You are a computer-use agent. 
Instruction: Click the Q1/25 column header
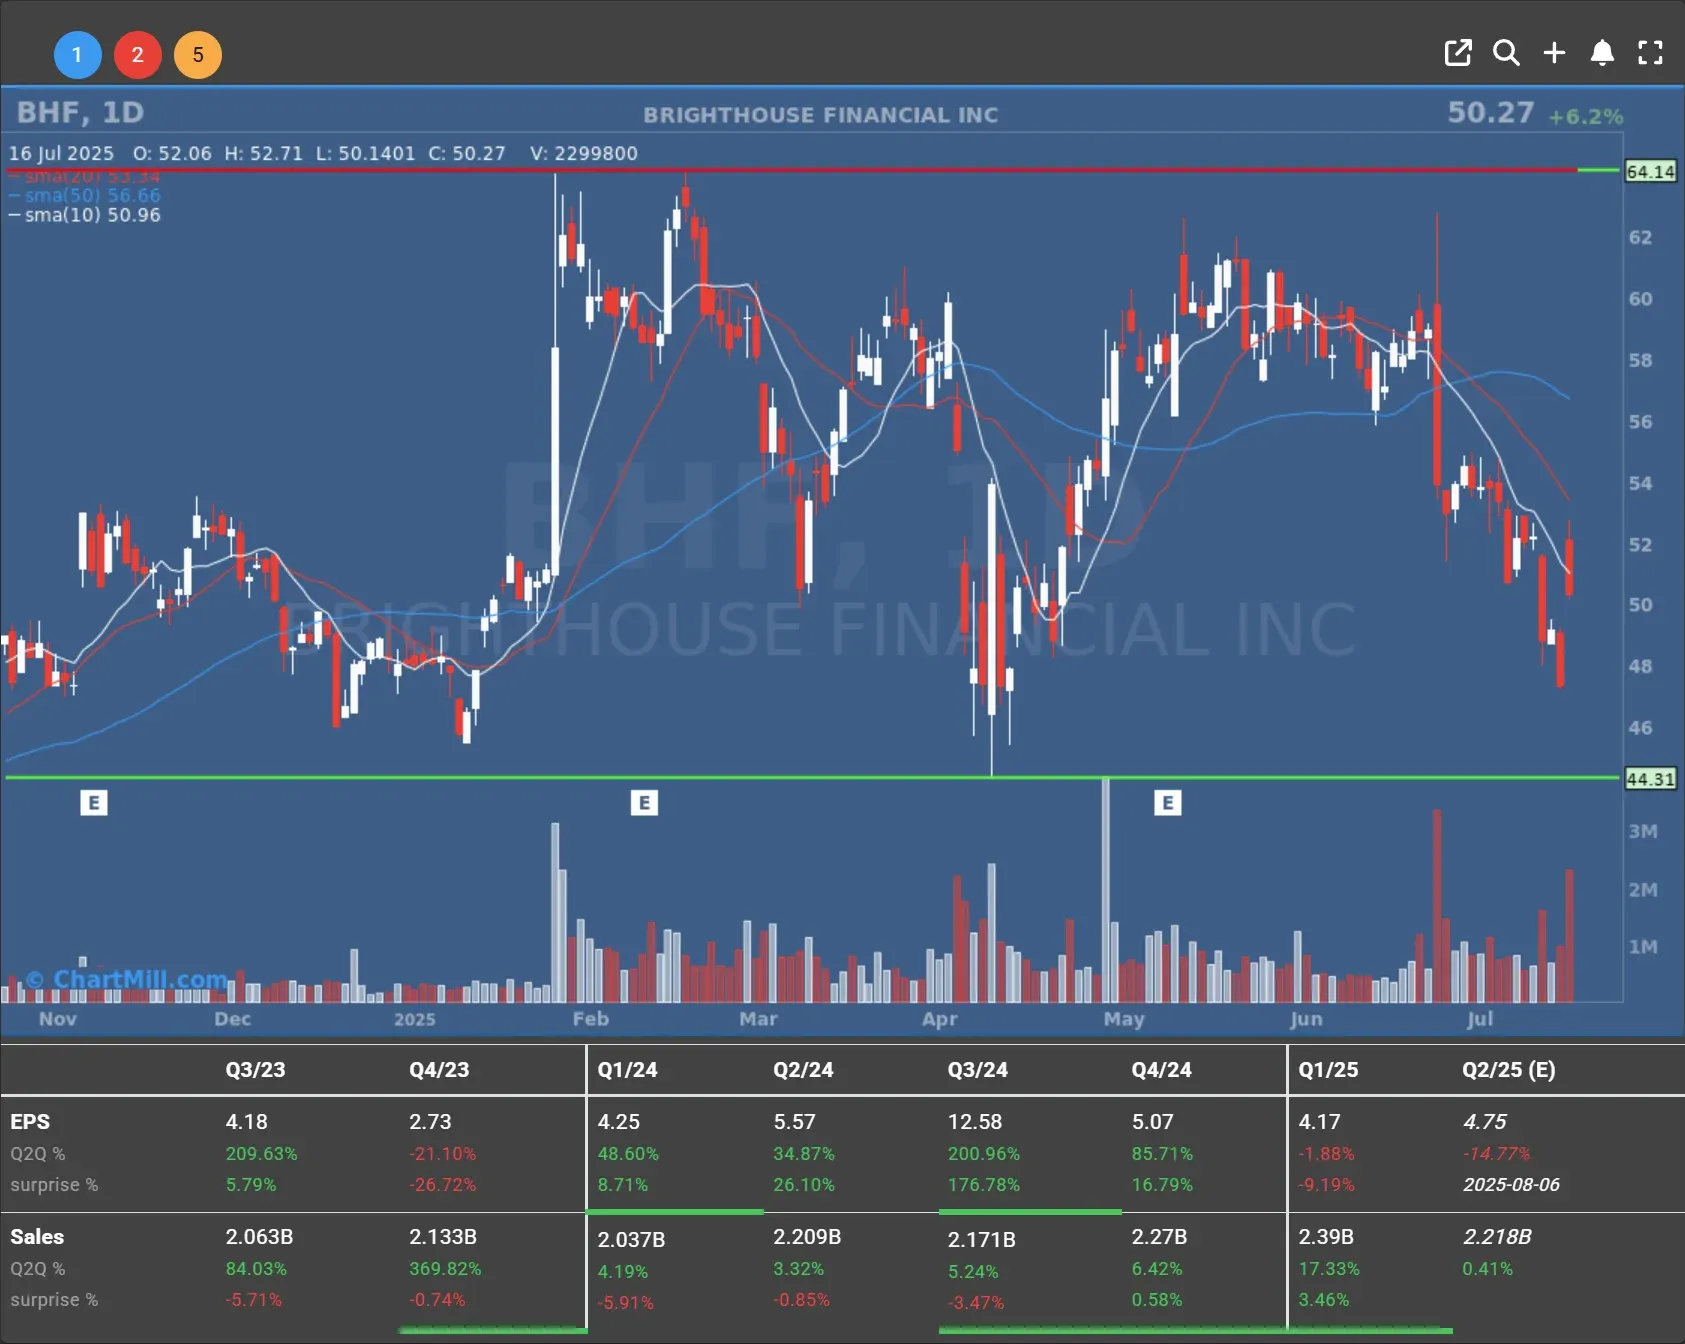point(1328,1069)
